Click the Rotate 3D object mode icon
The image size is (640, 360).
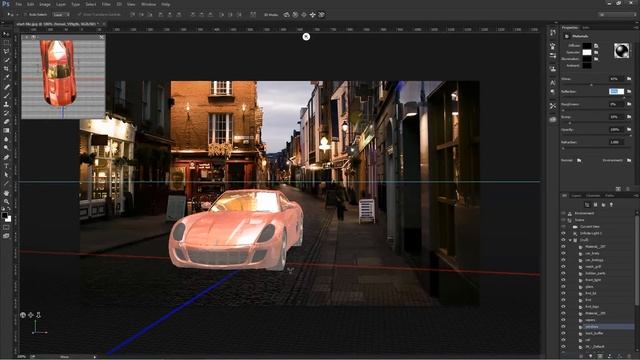286,15
